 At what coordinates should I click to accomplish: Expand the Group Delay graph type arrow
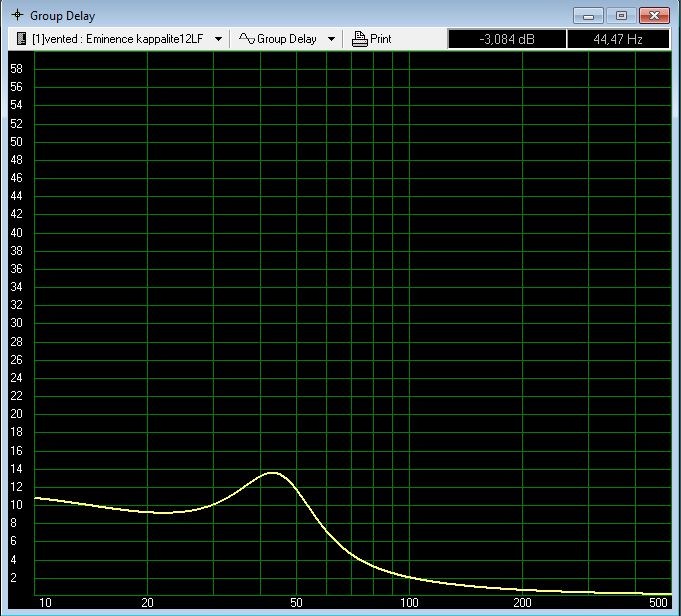(331, 39)
